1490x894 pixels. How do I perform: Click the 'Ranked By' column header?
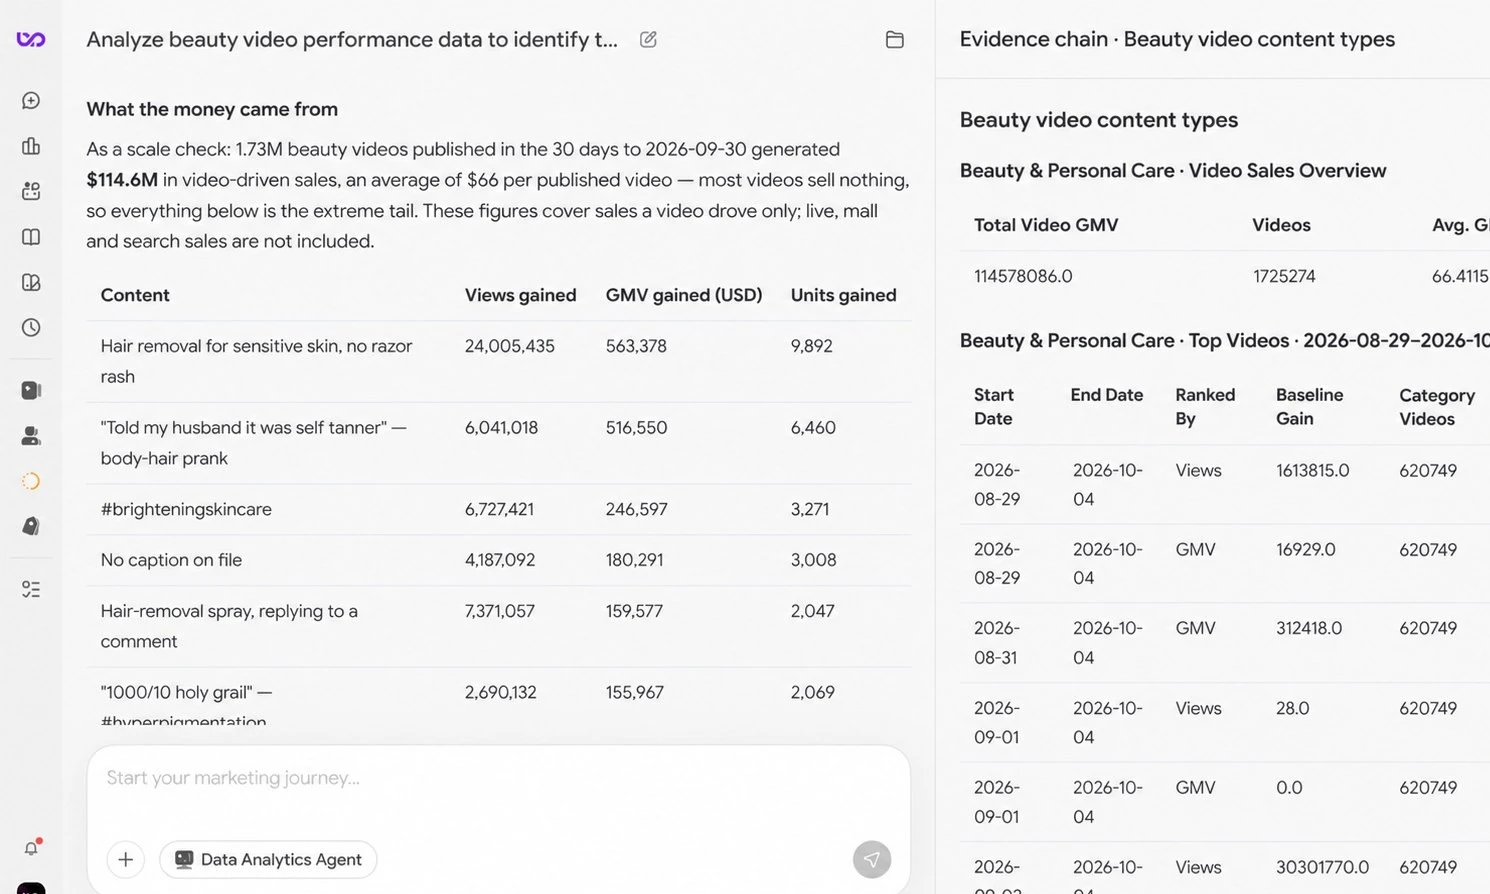[1205, 407]
